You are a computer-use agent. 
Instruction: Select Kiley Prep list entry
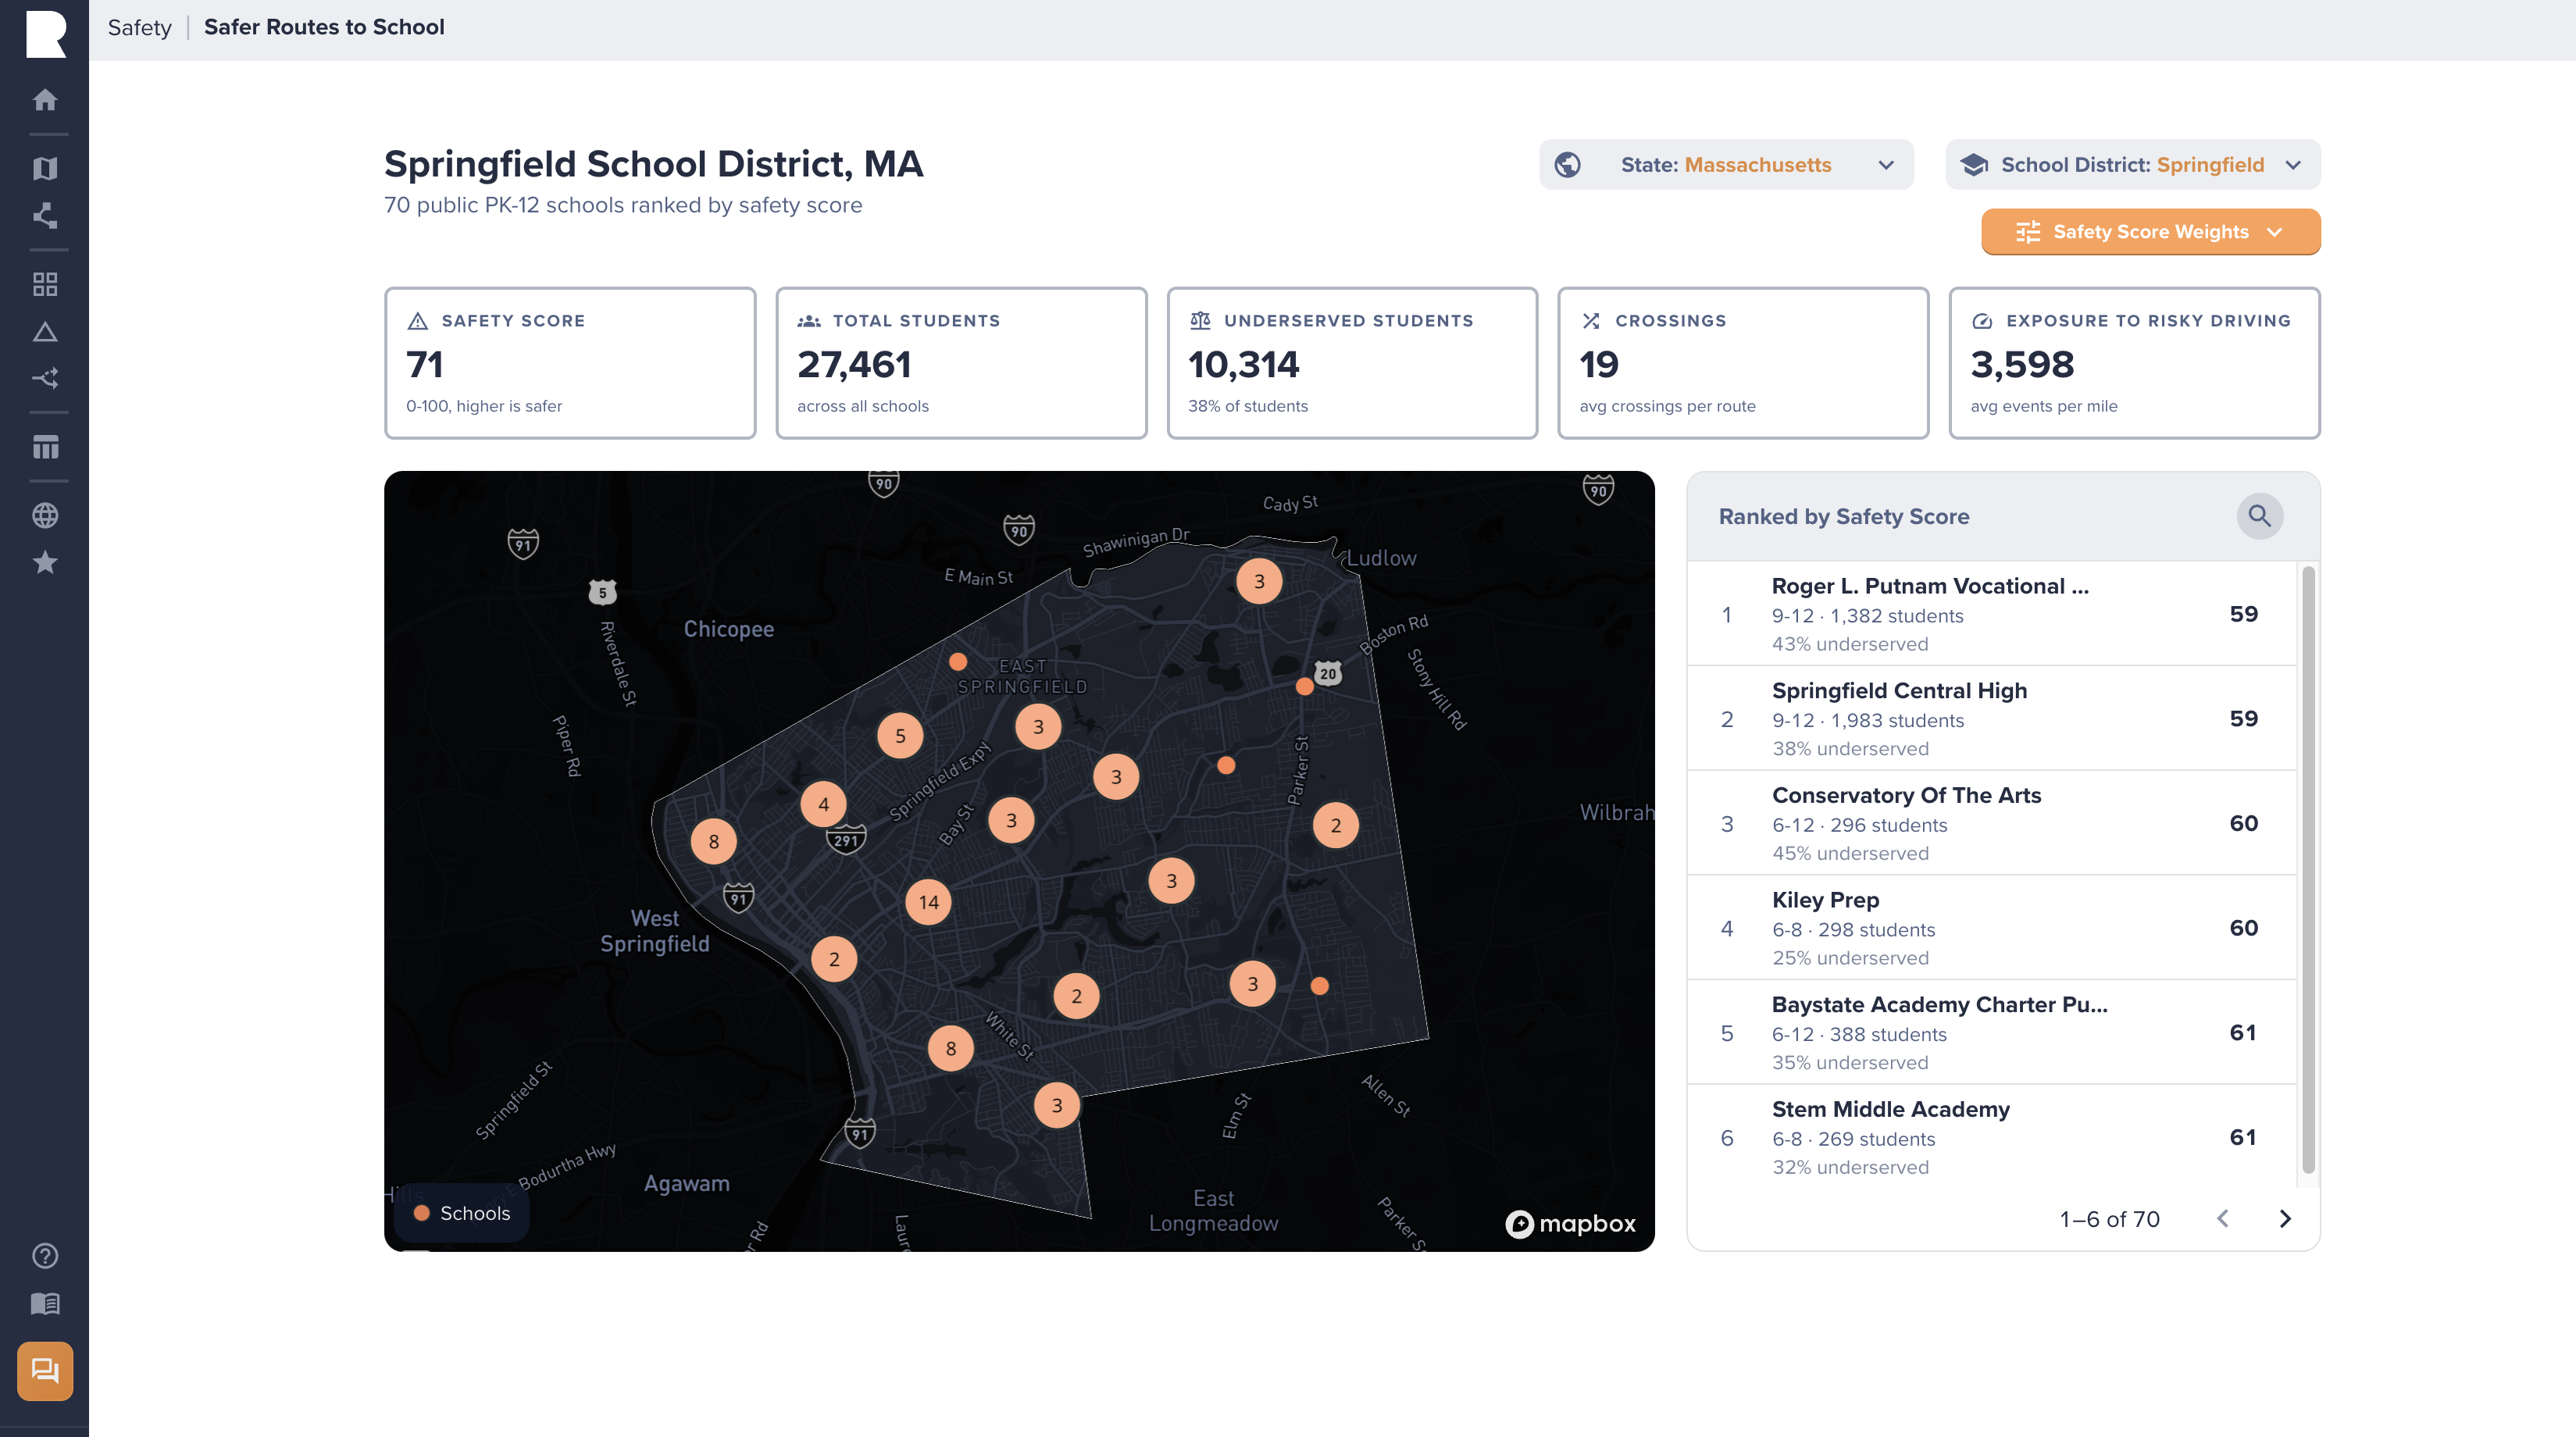[1992, 928]
